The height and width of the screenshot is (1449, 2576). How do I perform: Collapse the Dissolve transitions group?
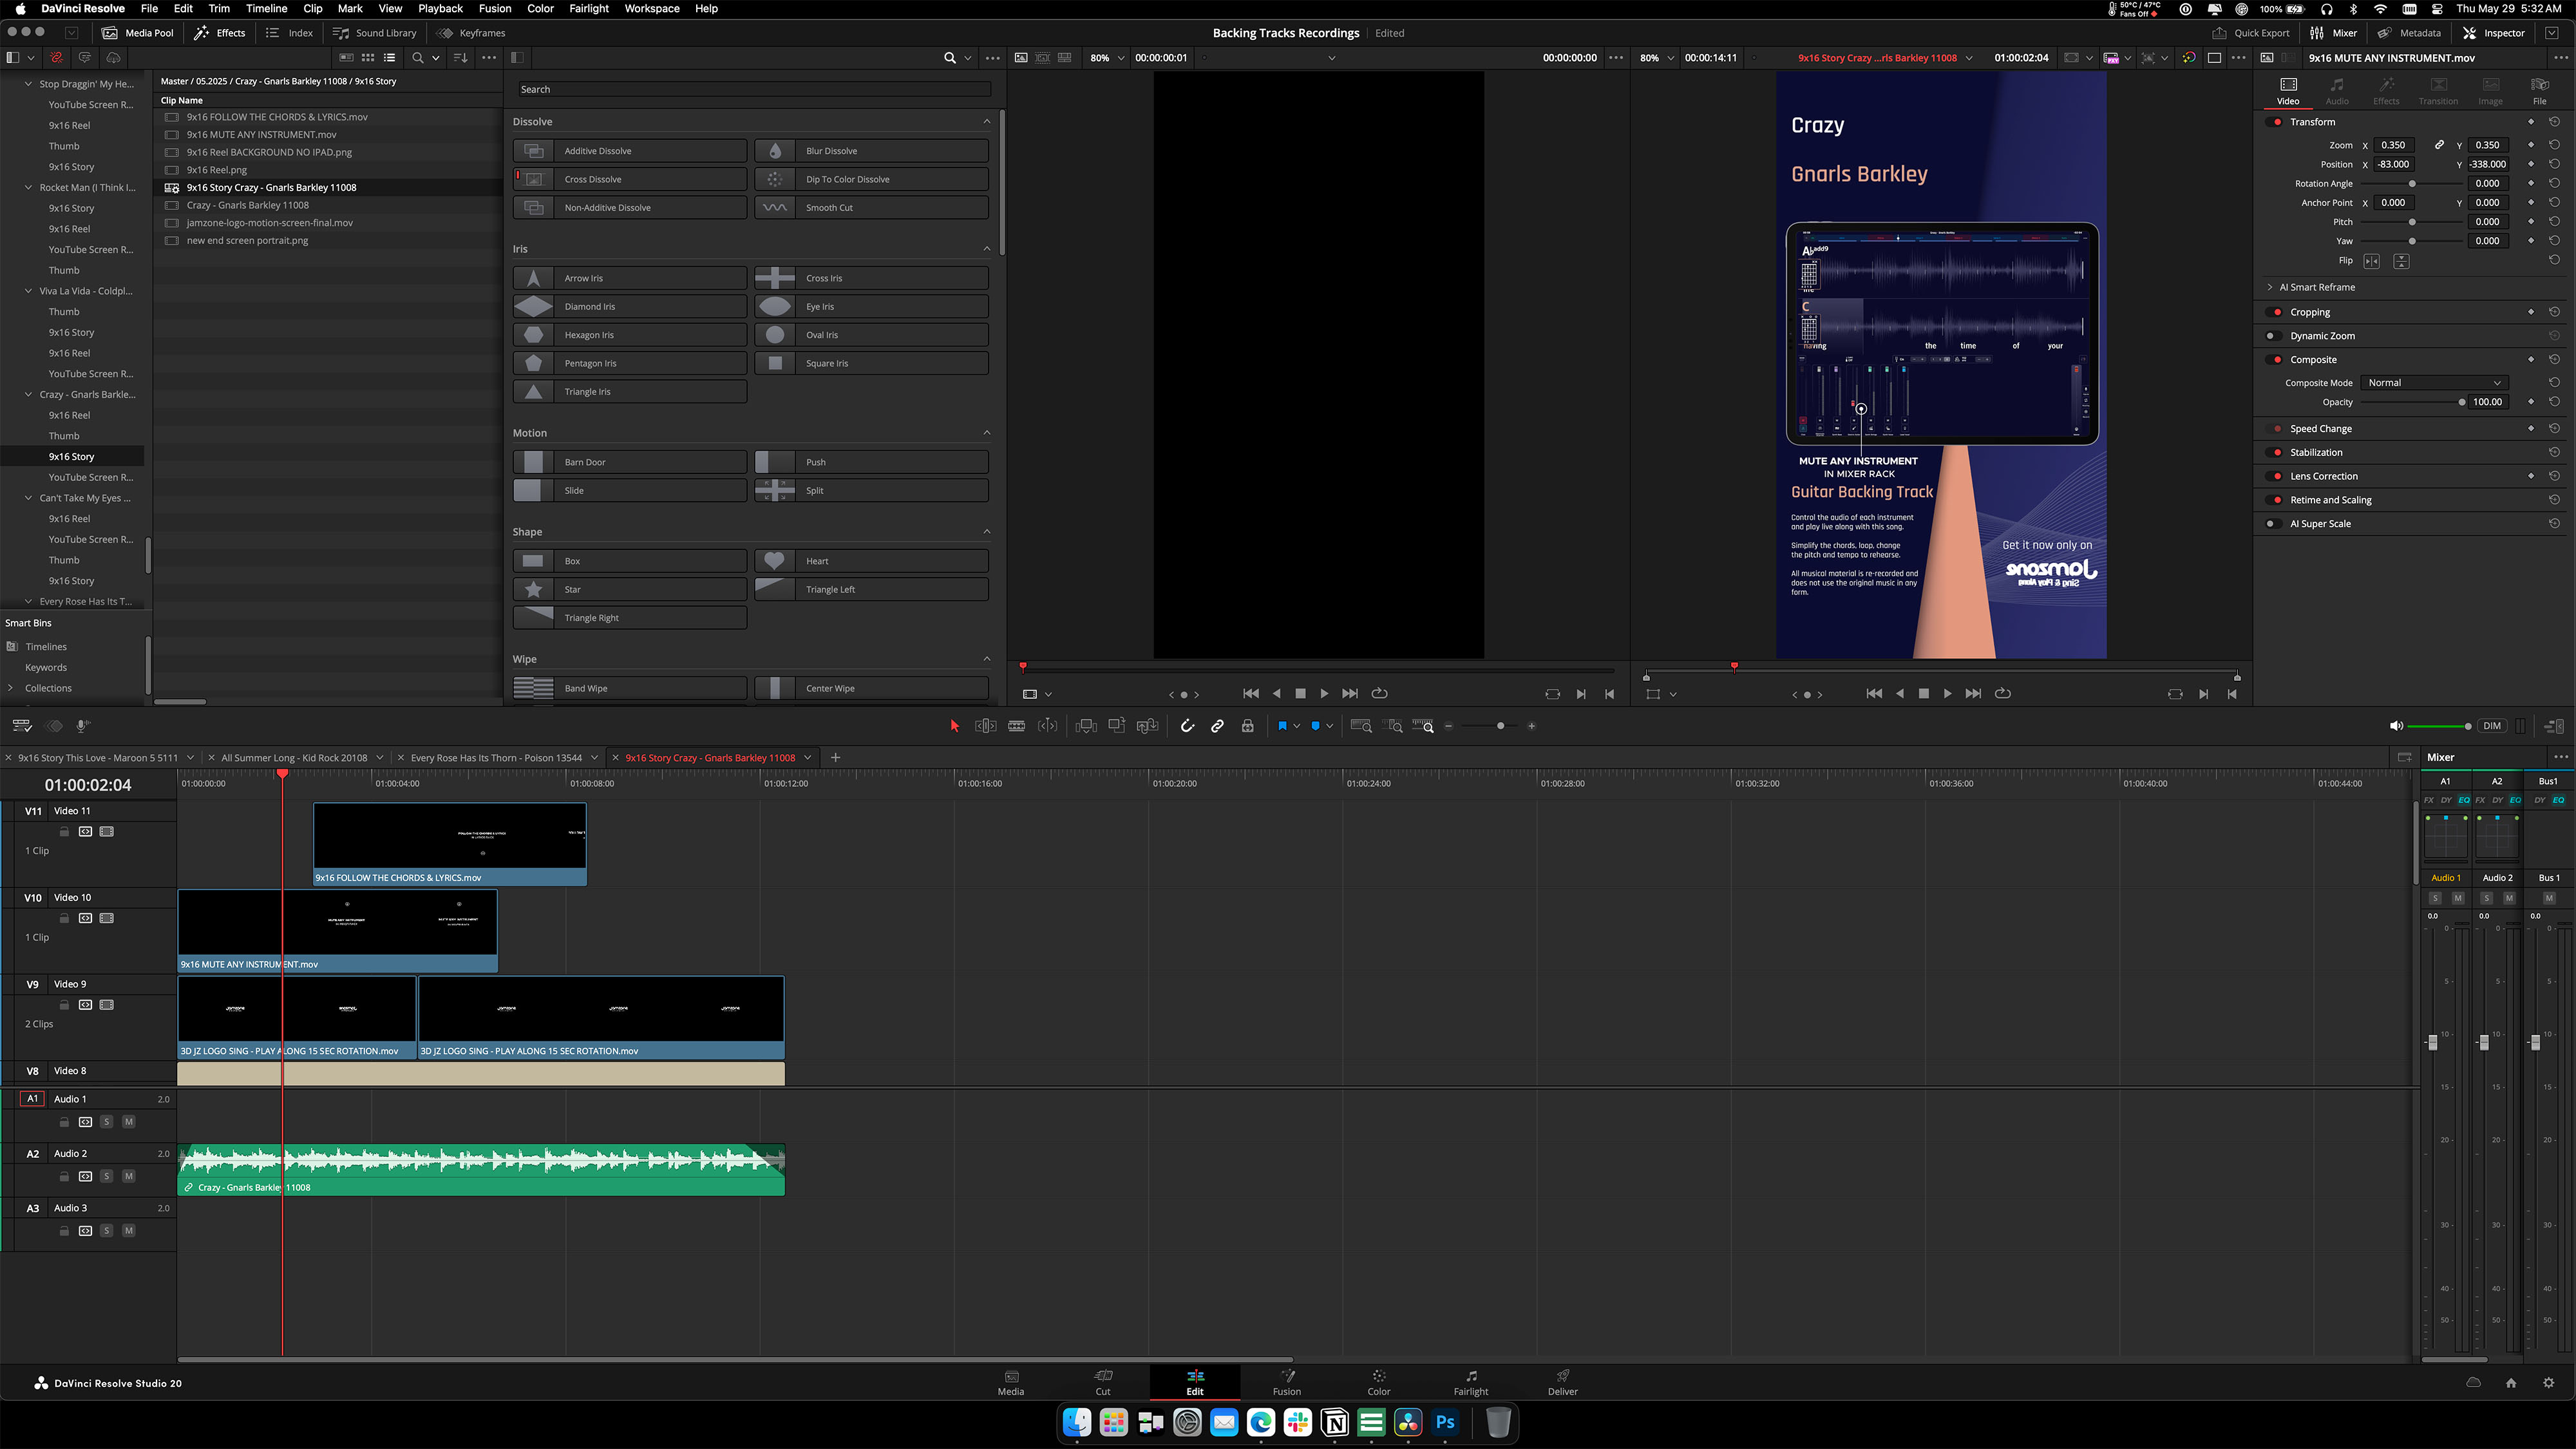point(987,122)
